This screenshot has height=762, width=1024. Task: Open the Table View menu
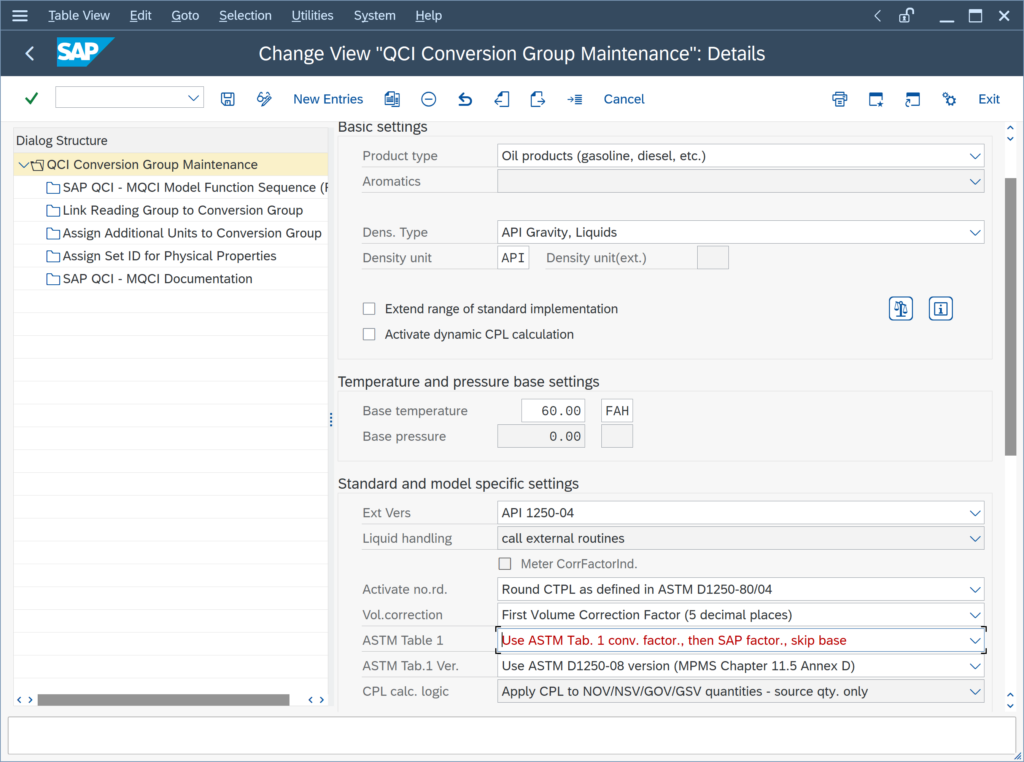[x=79, y=16]
